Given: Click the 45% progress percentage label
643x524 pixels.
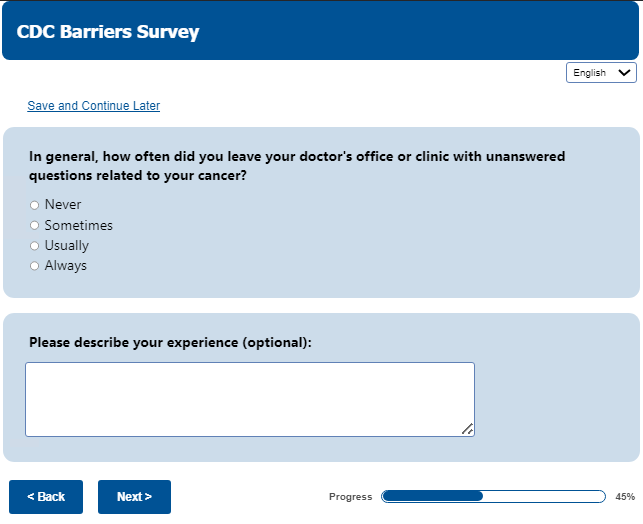Looking at the screenshot, I should pos(625,497).
